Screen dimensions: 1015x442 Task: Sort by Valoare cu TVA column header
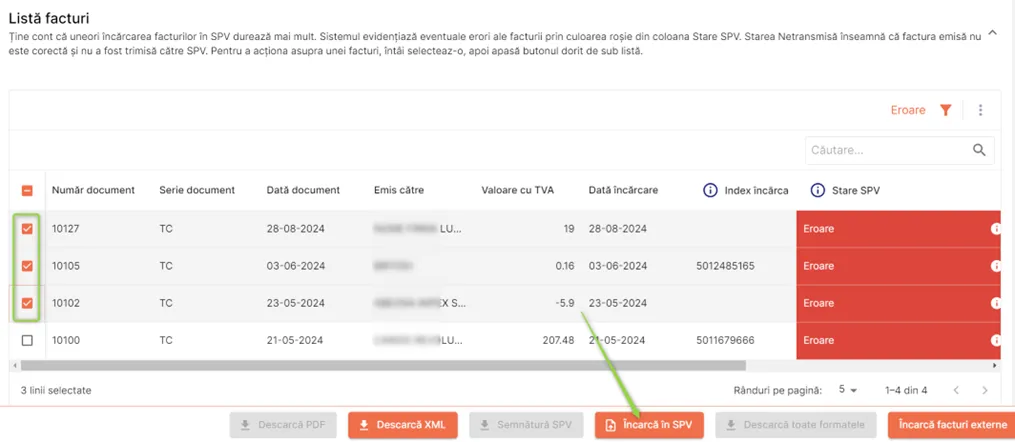pos(518,190)
